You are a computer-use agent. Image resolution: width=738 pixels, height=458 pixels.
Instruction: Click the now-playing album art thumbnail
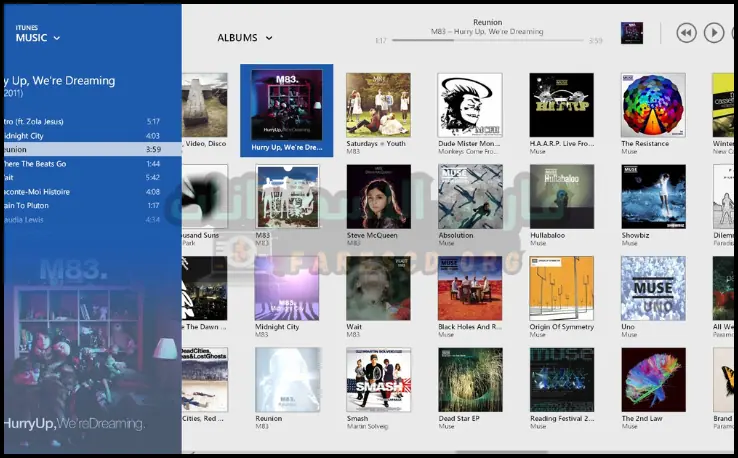coord(632,33)
